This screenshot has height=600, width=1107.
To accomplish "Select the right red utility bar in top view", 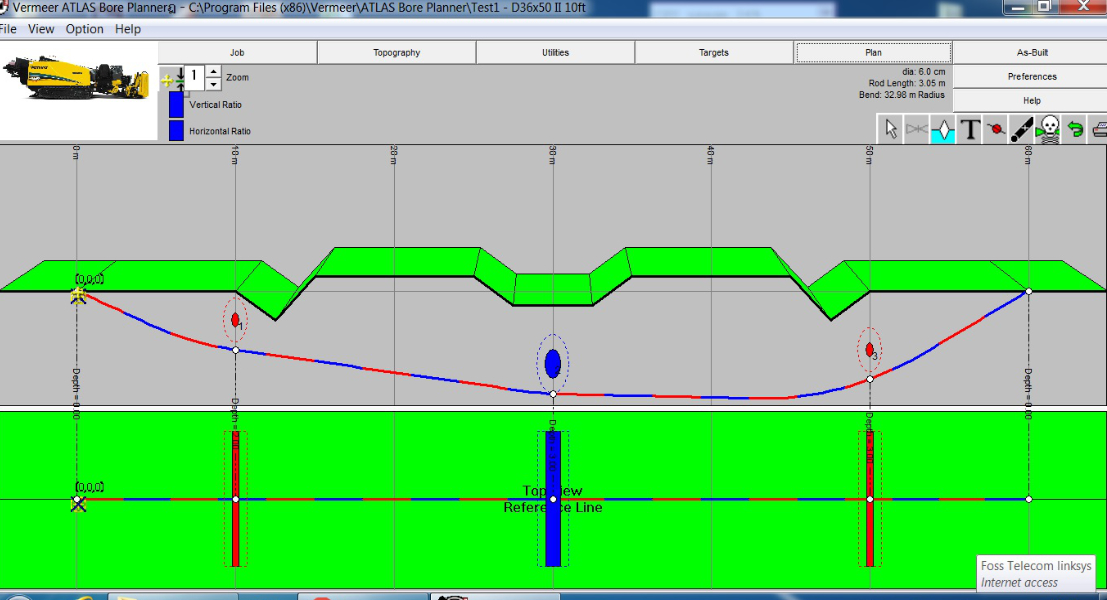I will click(x=870, y=498).
